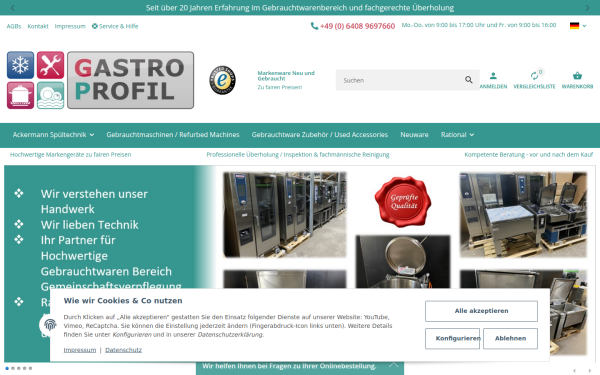This screenshot has width=600, height=375.
Task: Expand the online order help bar
Action: (300, 366)
